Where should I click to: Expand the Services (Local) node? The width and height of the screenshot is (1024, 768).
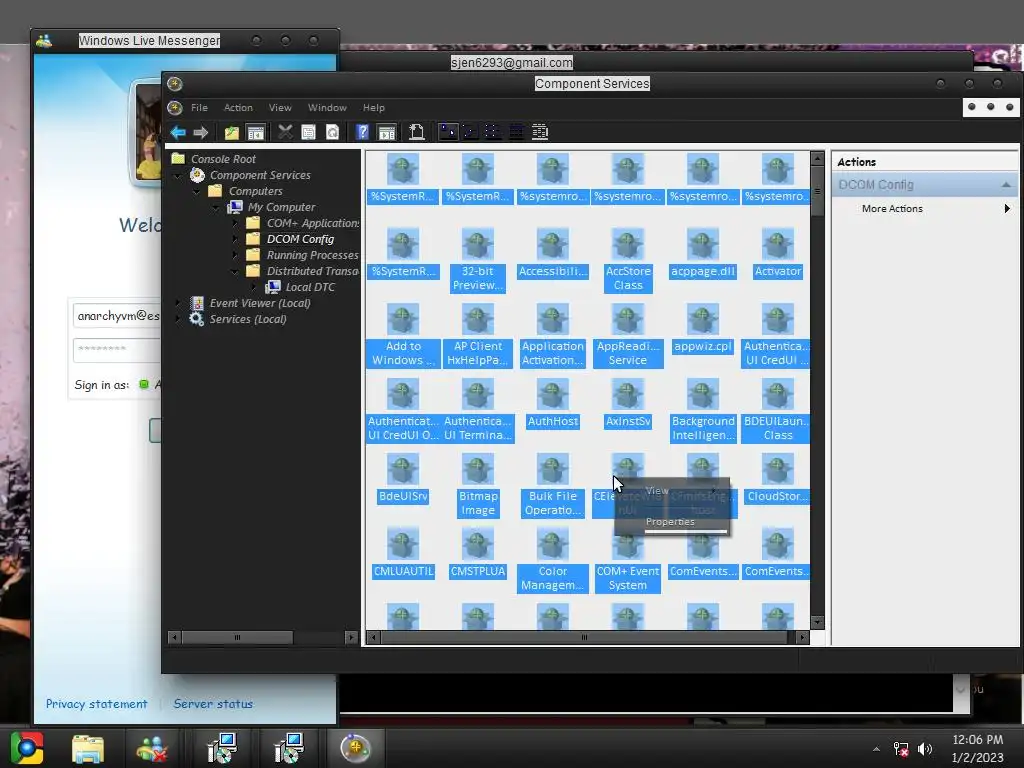click(x=178, y=319)
